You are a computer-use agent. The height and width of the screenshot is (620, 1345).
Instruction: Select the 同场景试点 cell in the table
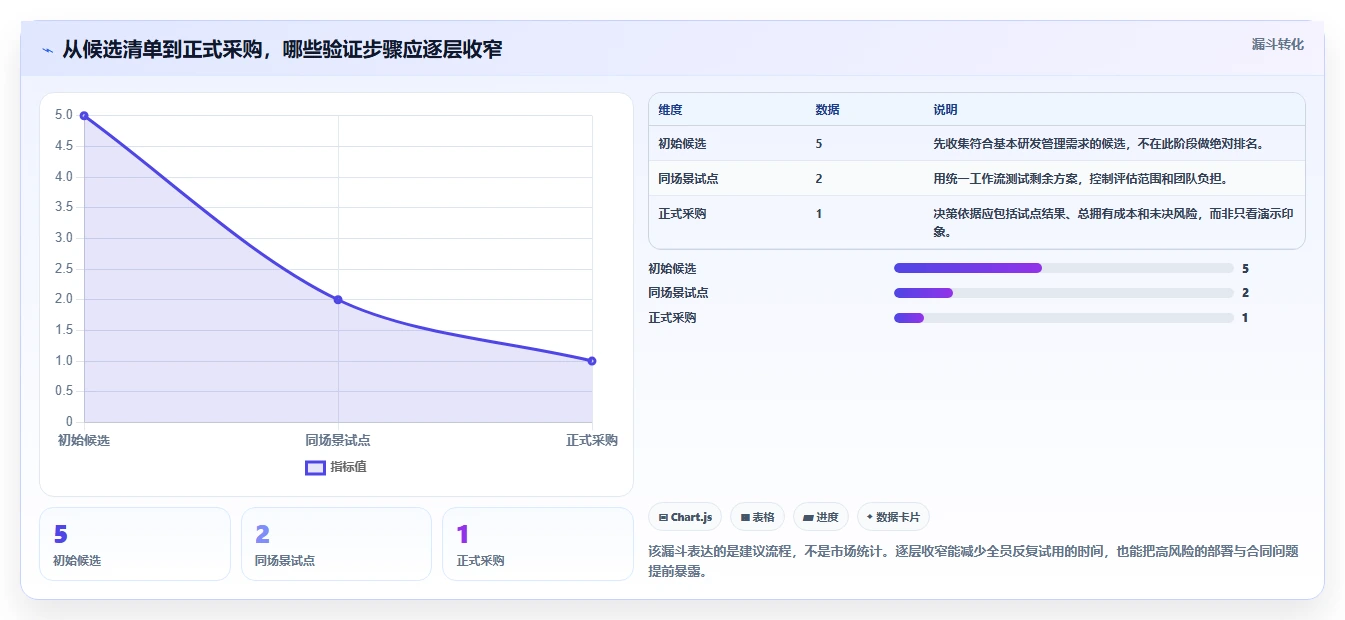coord(688,179)
